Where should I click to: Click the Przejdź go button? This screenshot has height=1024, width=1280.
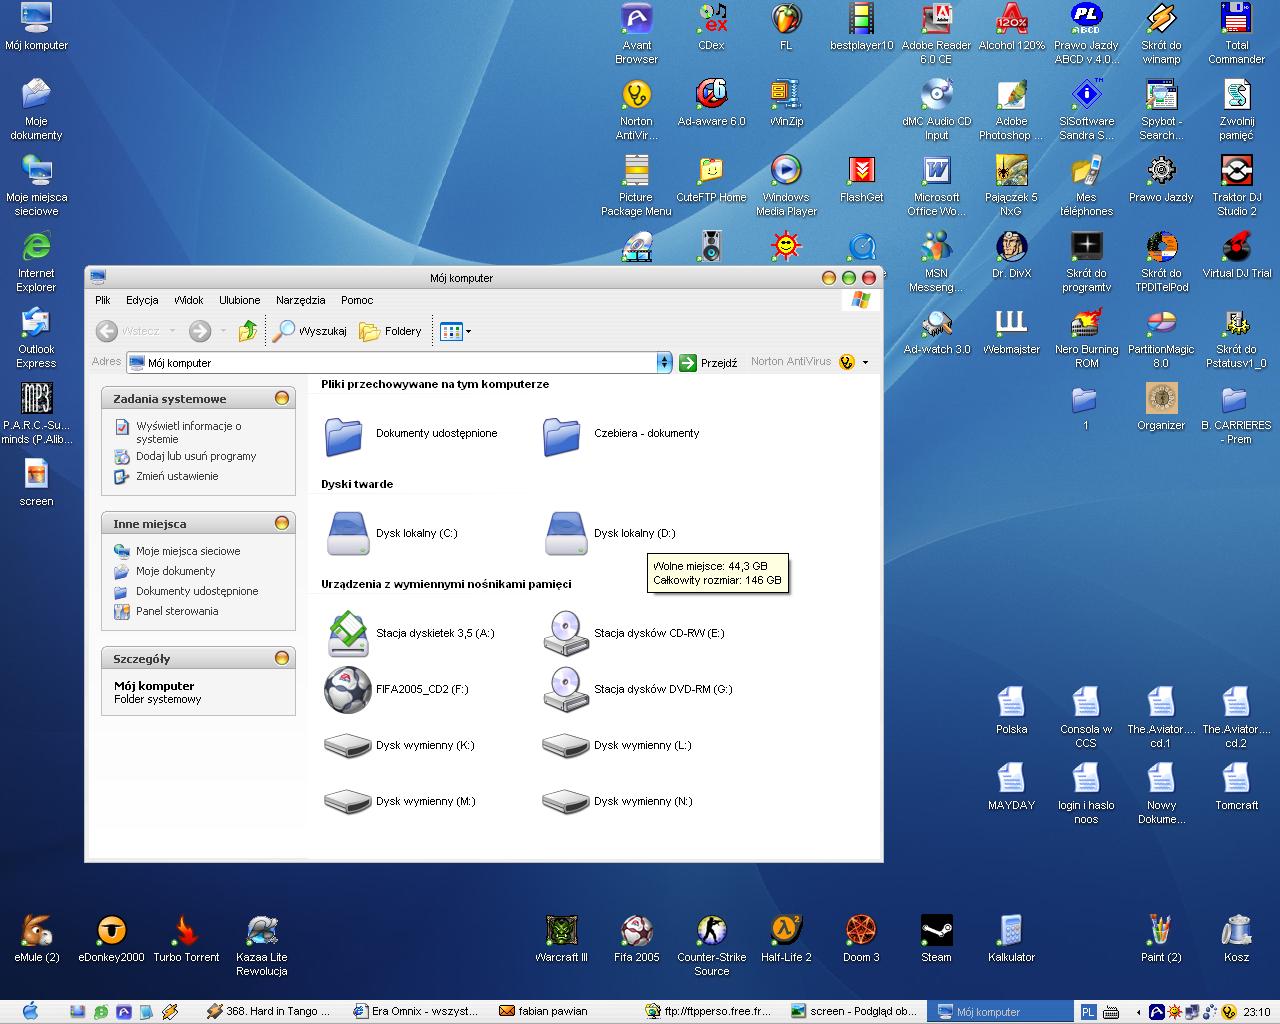point(708,363)
